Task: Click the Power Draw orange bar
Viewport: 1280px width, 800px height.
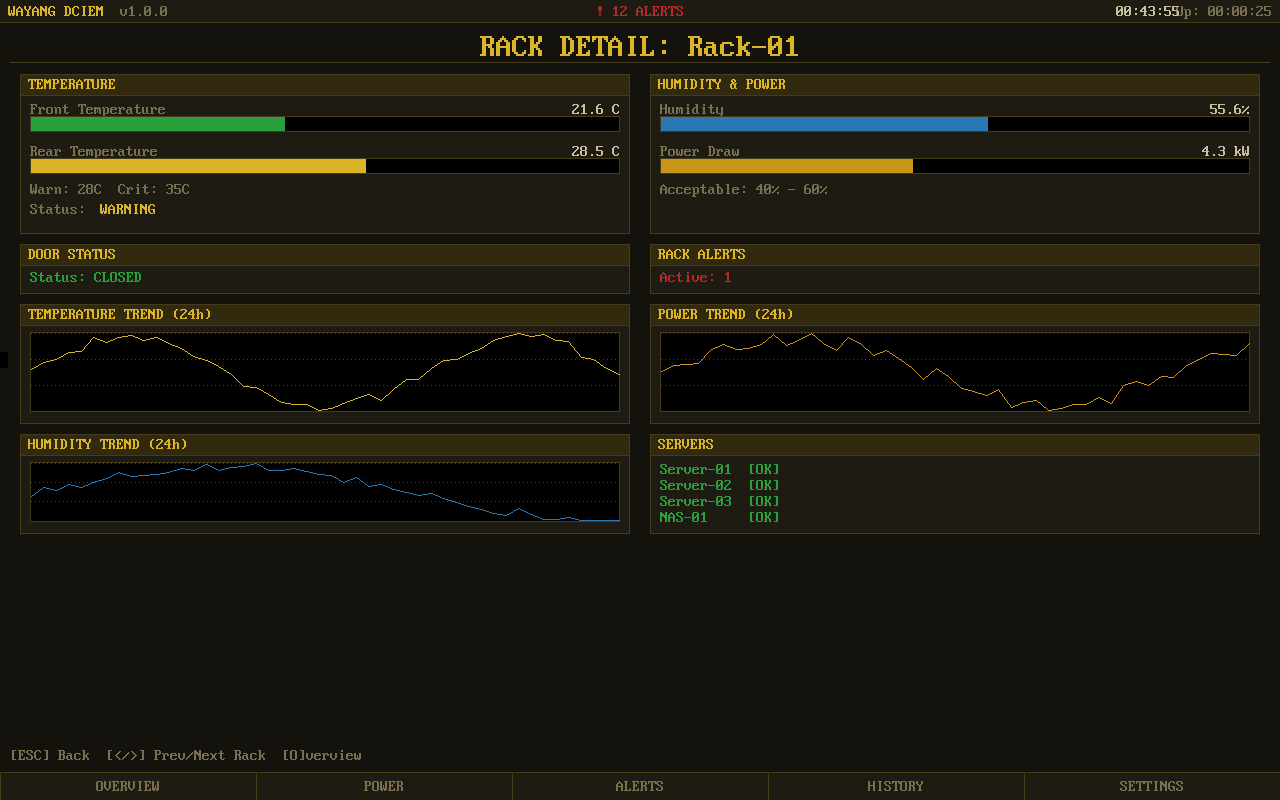Action: coord(786,166)
